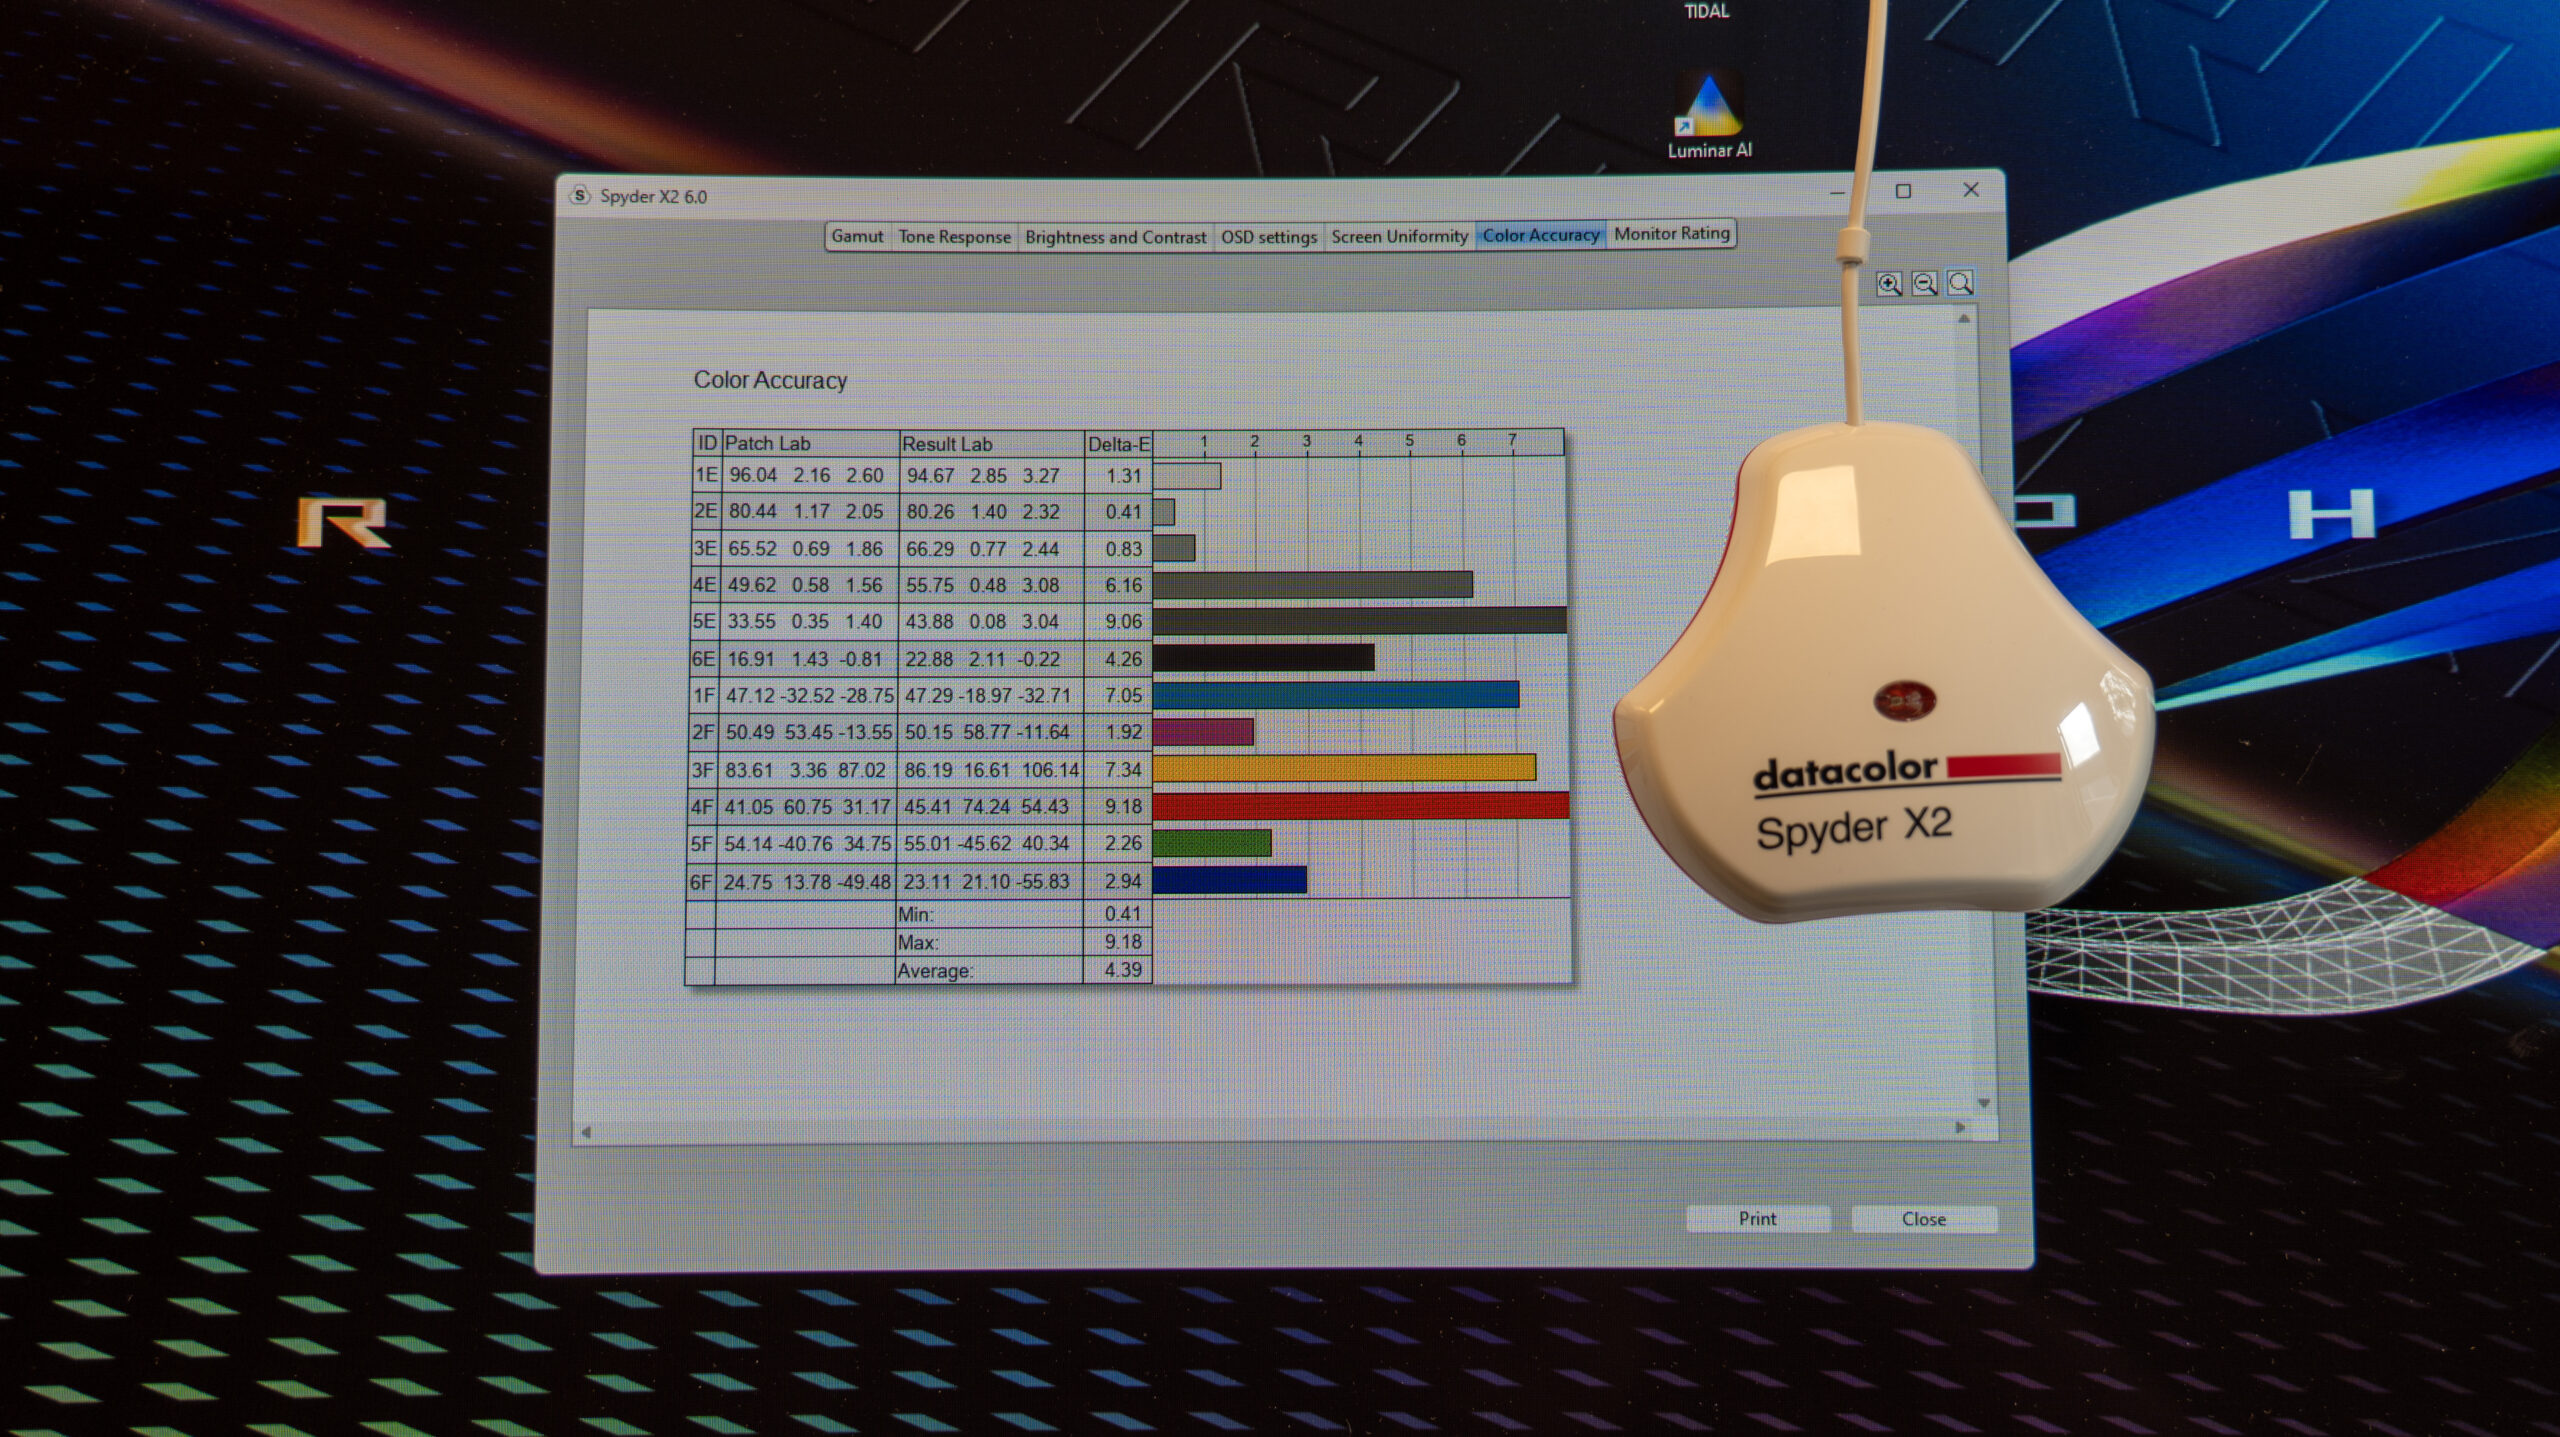Click row ID 2E
The height and width of the screenshot is (1437, 2560).
pos(705,511)
